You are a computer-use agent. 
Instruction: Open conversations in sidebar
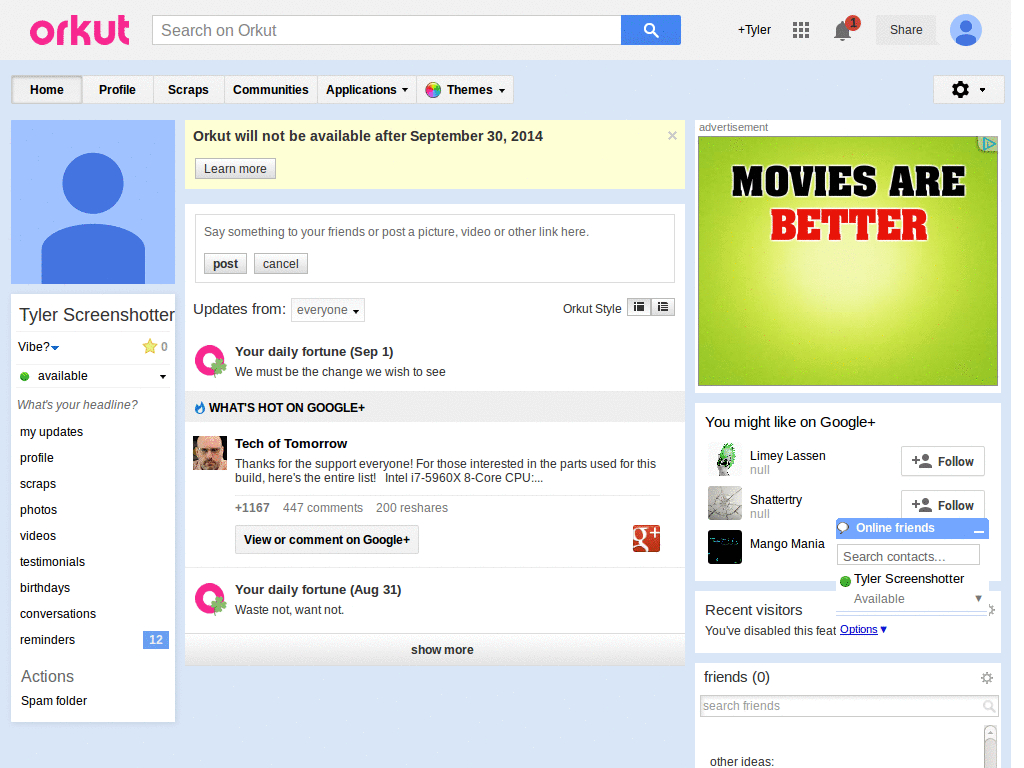(58, 614)
